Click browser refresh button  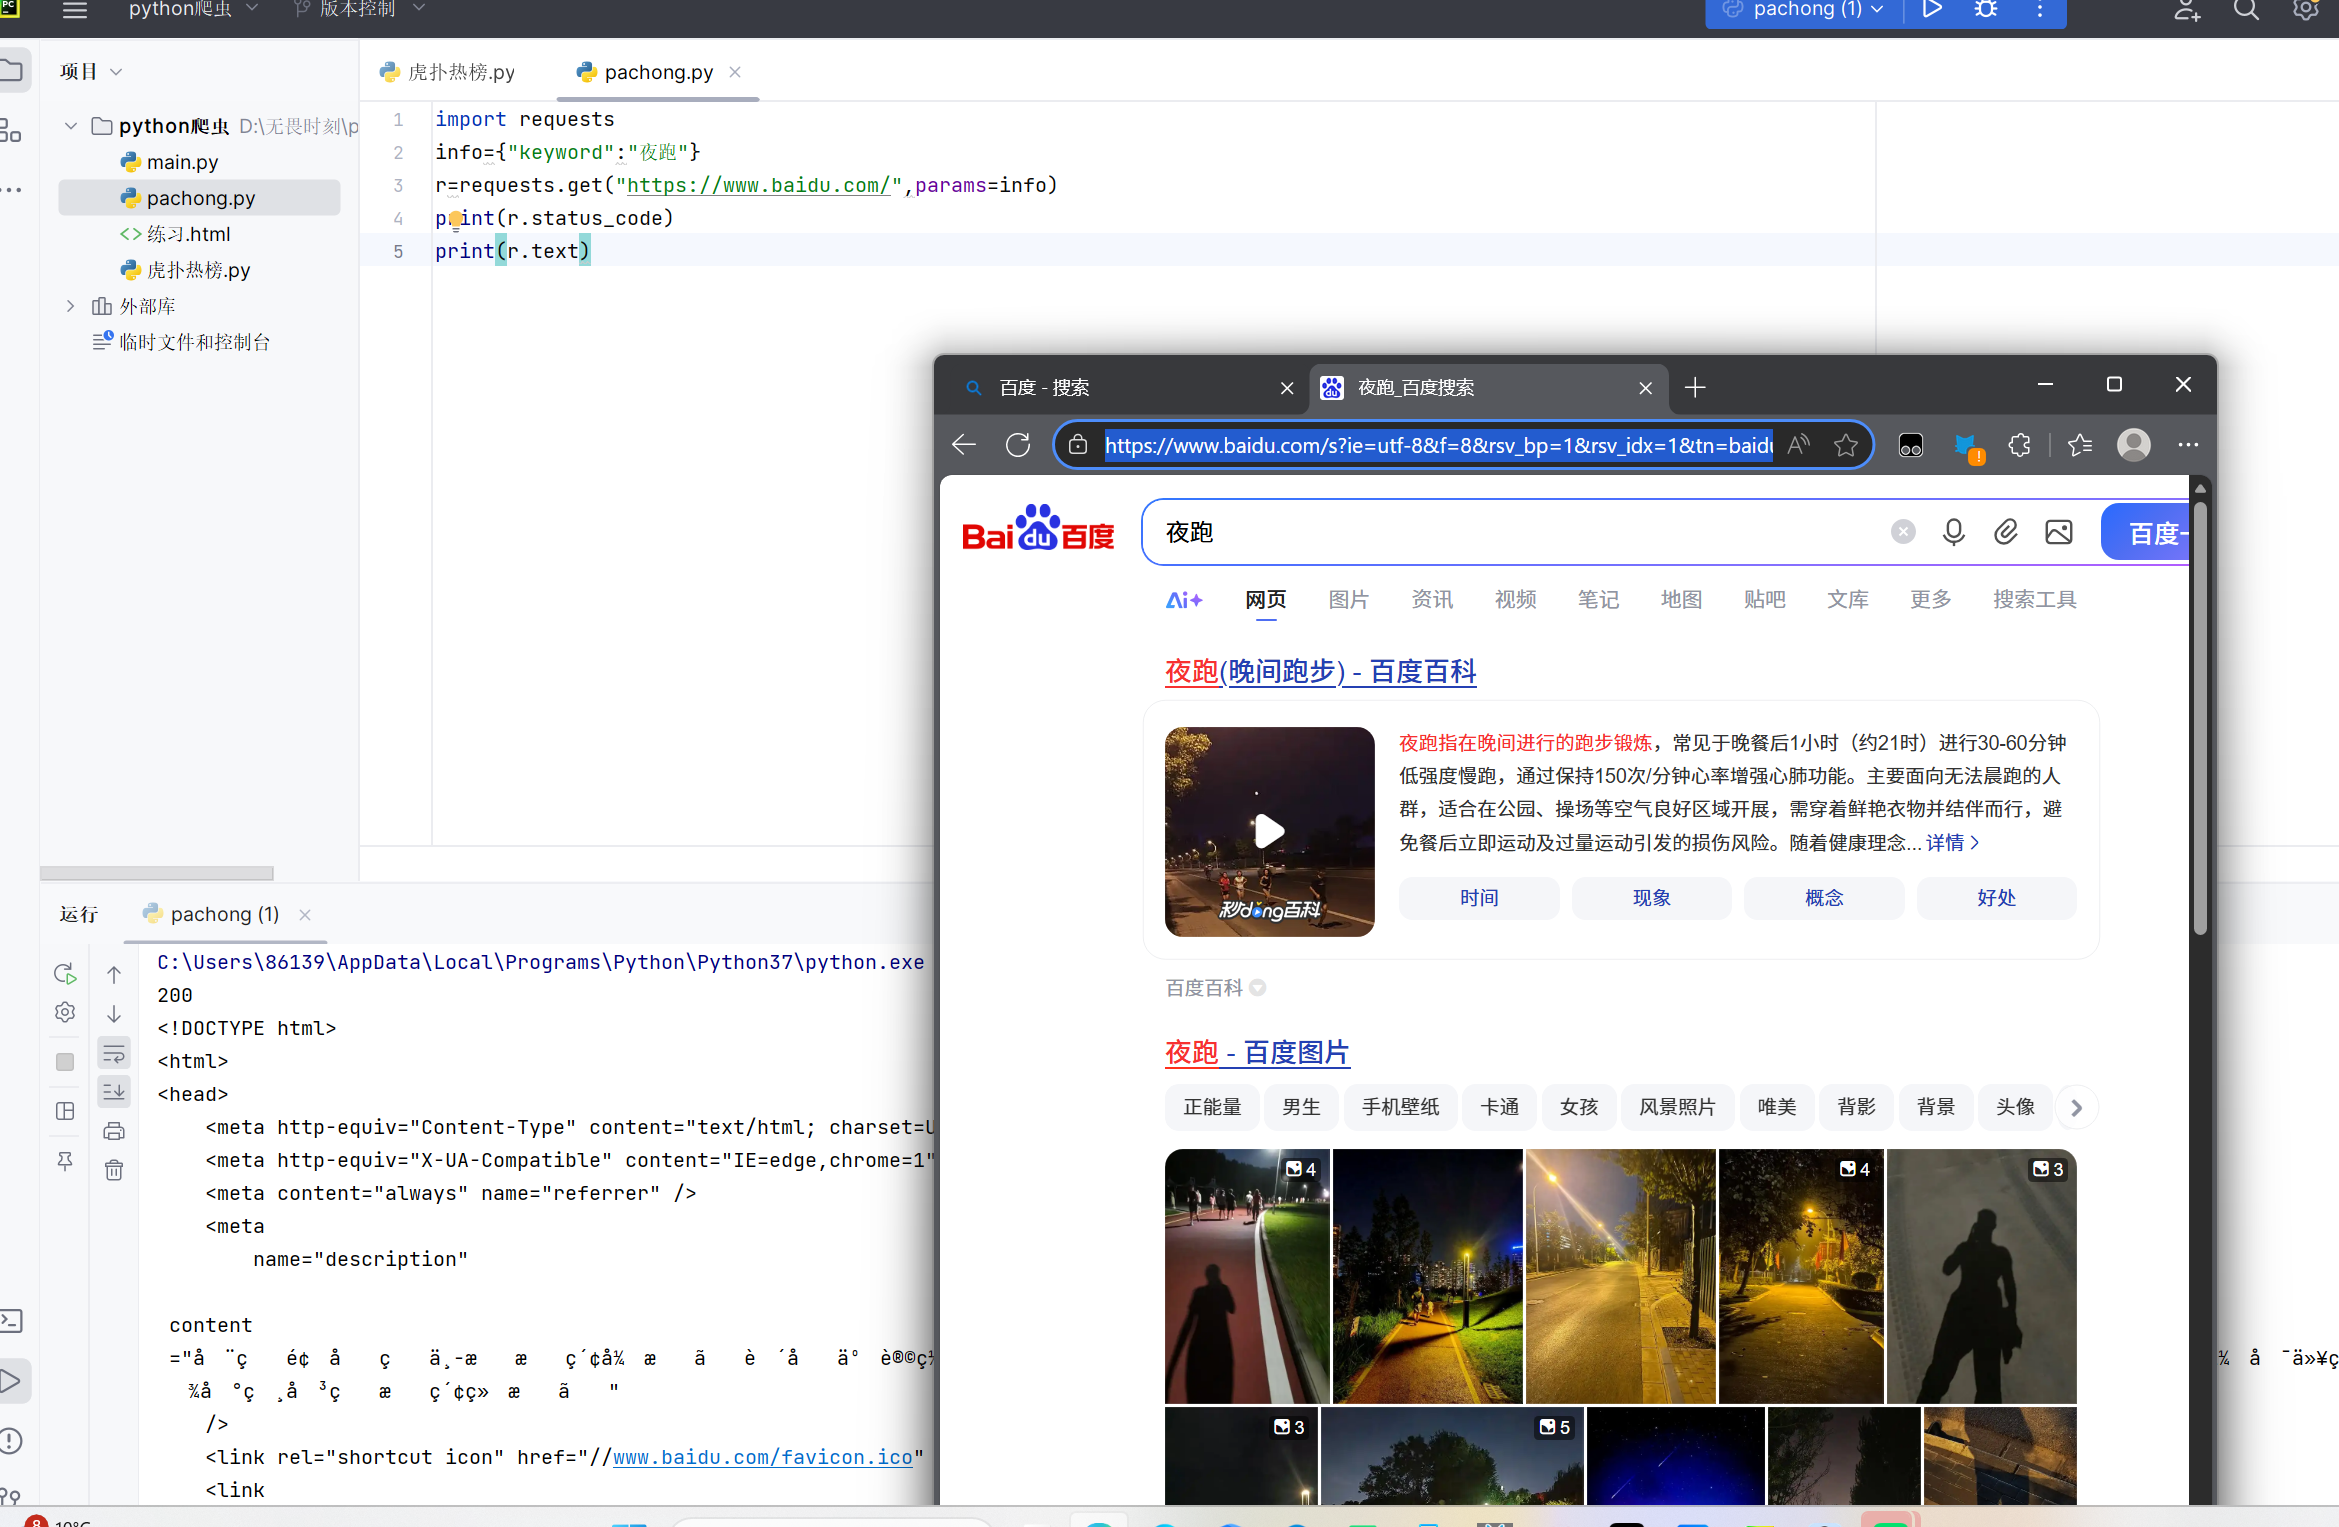pos(1018,445)
